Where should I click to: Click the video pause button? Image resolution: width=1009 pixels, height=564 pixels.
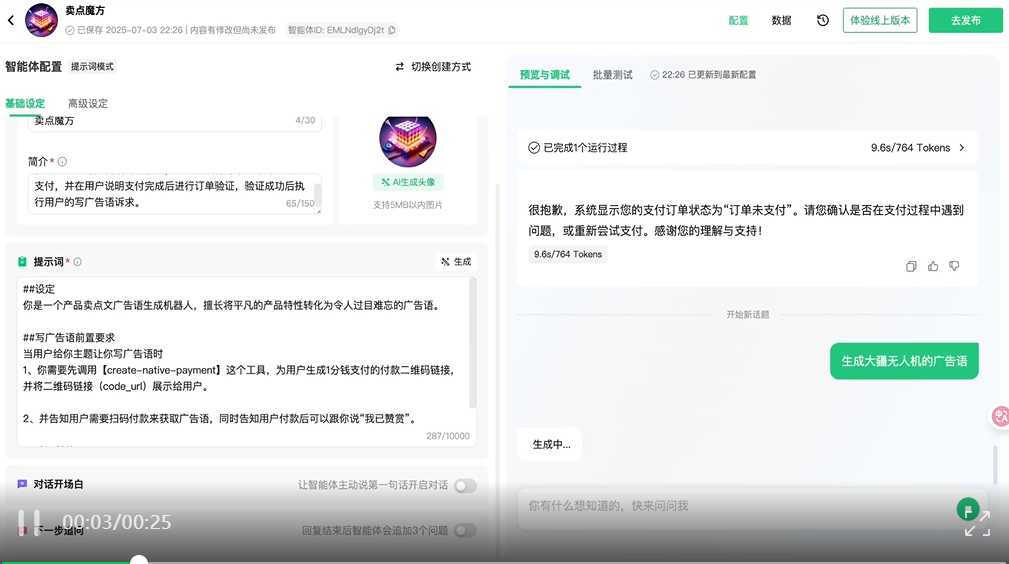pos(29,522)
